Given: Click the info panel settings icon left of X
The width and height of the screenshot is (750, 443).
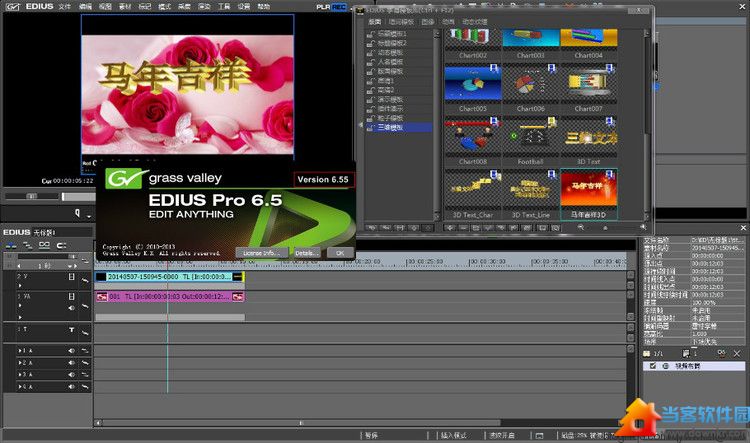Looking at the screenshot, I should [721, 353].
